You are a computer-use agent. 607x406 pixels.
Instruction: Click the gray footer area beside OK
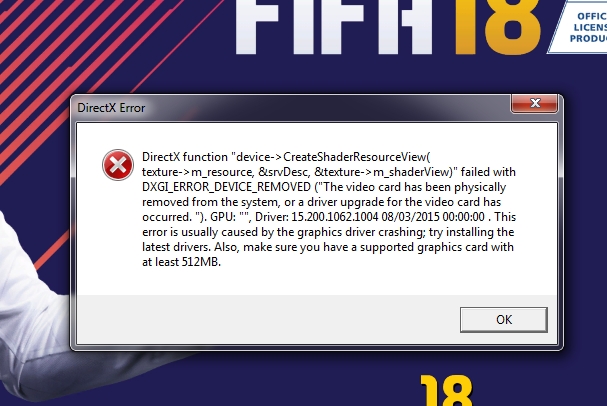pyautogui.click(x=267, y=320)
